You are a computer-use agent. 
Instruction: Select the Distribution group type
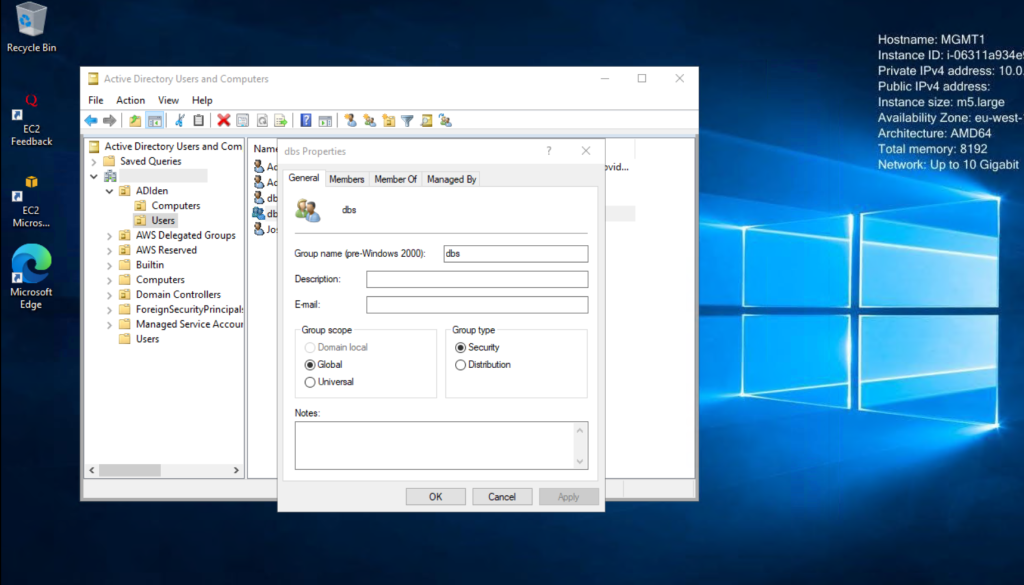459,364
